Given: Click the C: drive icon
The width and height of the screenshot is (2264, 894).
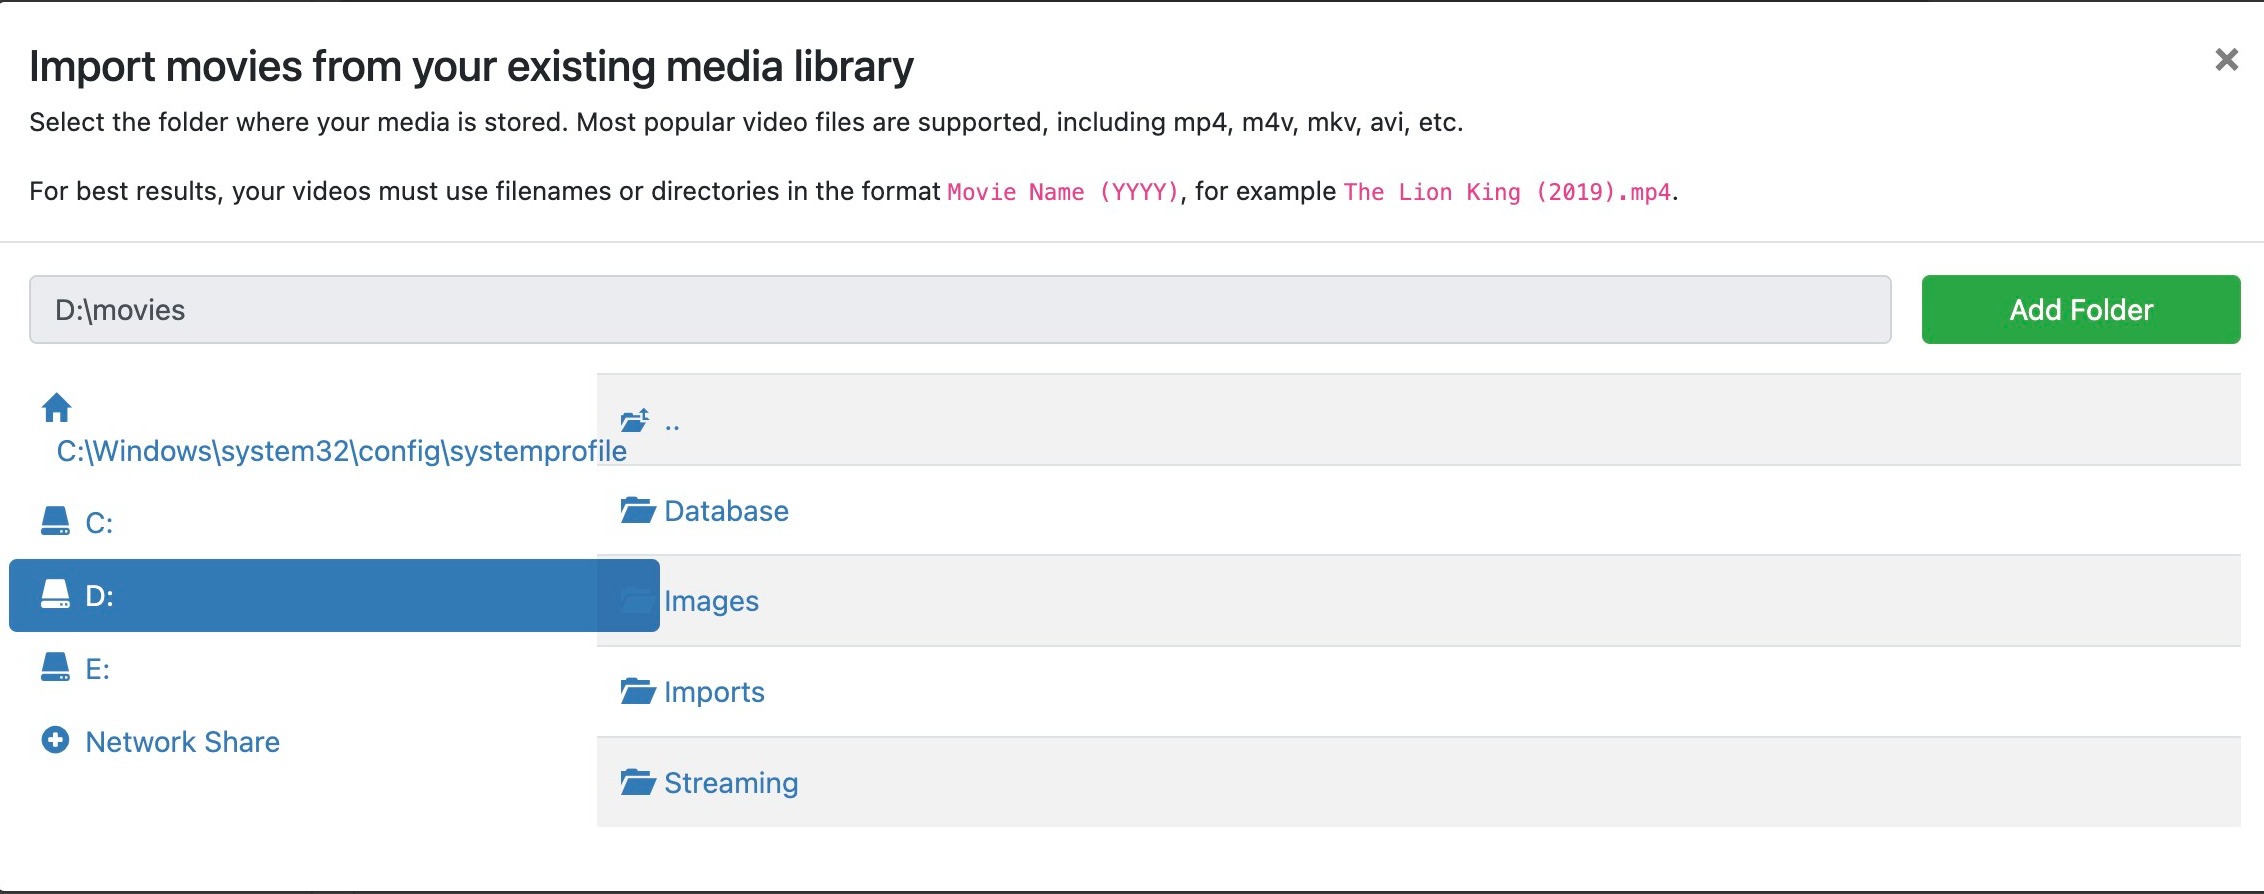Looking at the screenshot, I should (55, 521).
